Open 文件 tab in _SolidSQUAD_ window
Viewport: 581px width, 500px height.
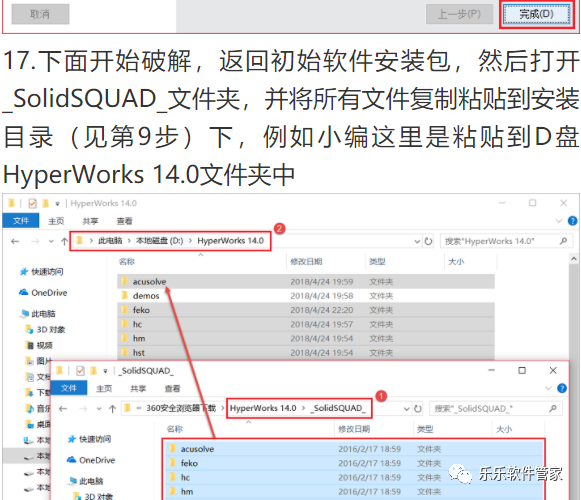tap(69, 388)
